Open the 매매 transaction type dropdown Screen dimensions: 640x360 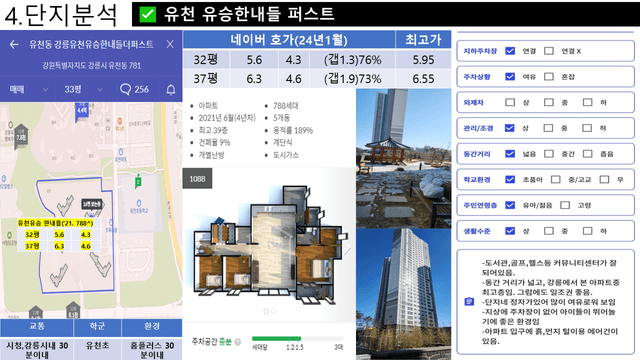[28, 89]
